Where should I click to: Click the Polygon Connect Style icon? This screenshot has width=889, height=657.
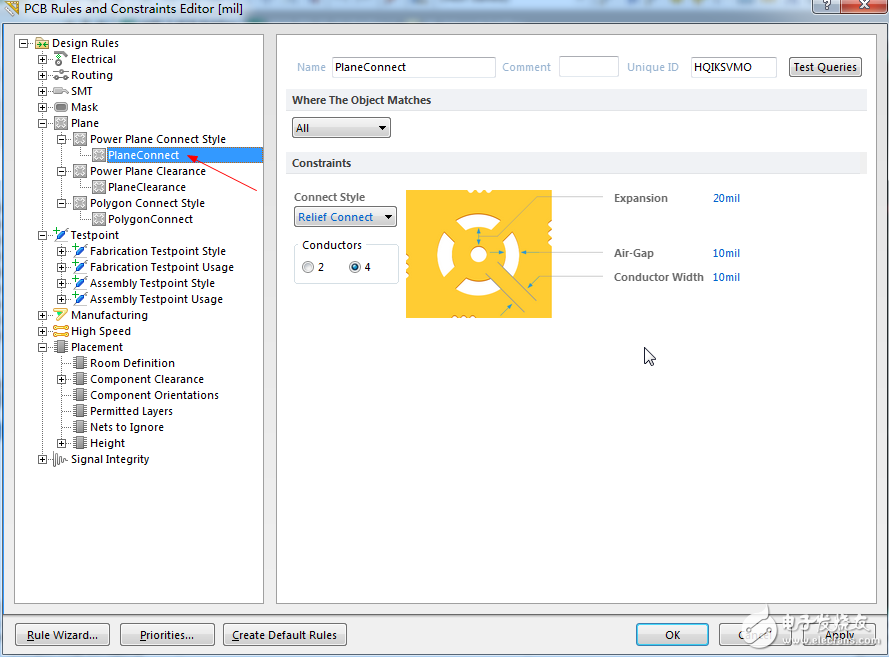[x=80, y=203]
